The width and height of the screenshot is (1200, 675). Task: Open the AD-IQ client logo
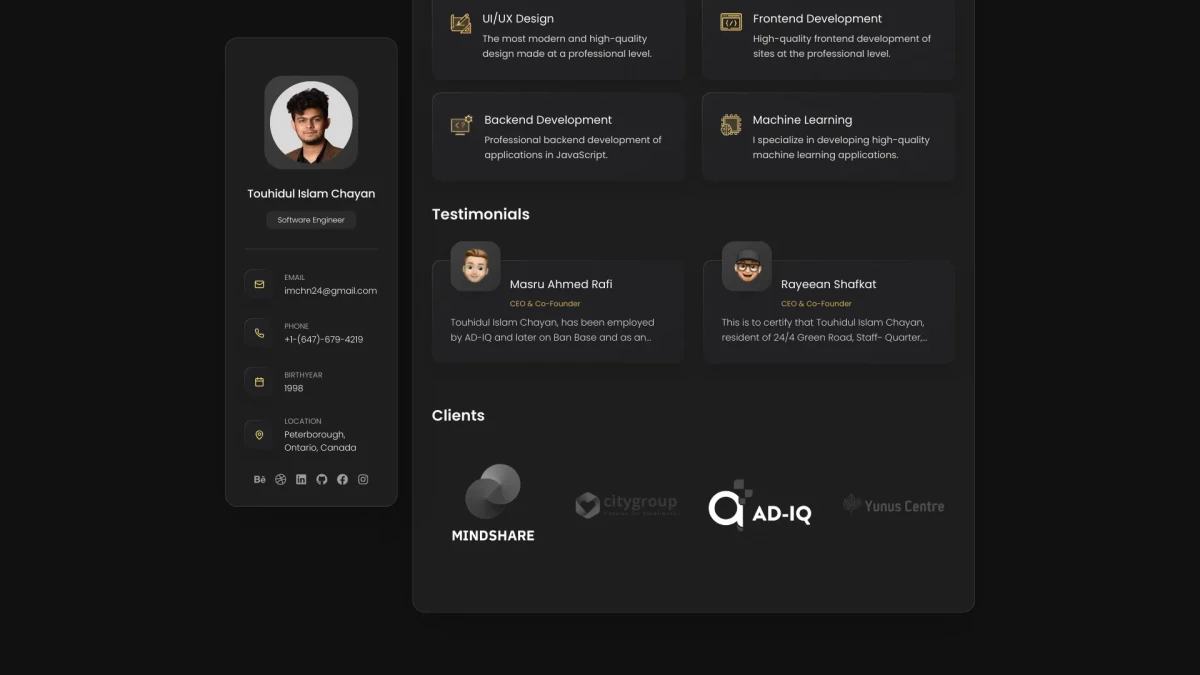[760, 505]
